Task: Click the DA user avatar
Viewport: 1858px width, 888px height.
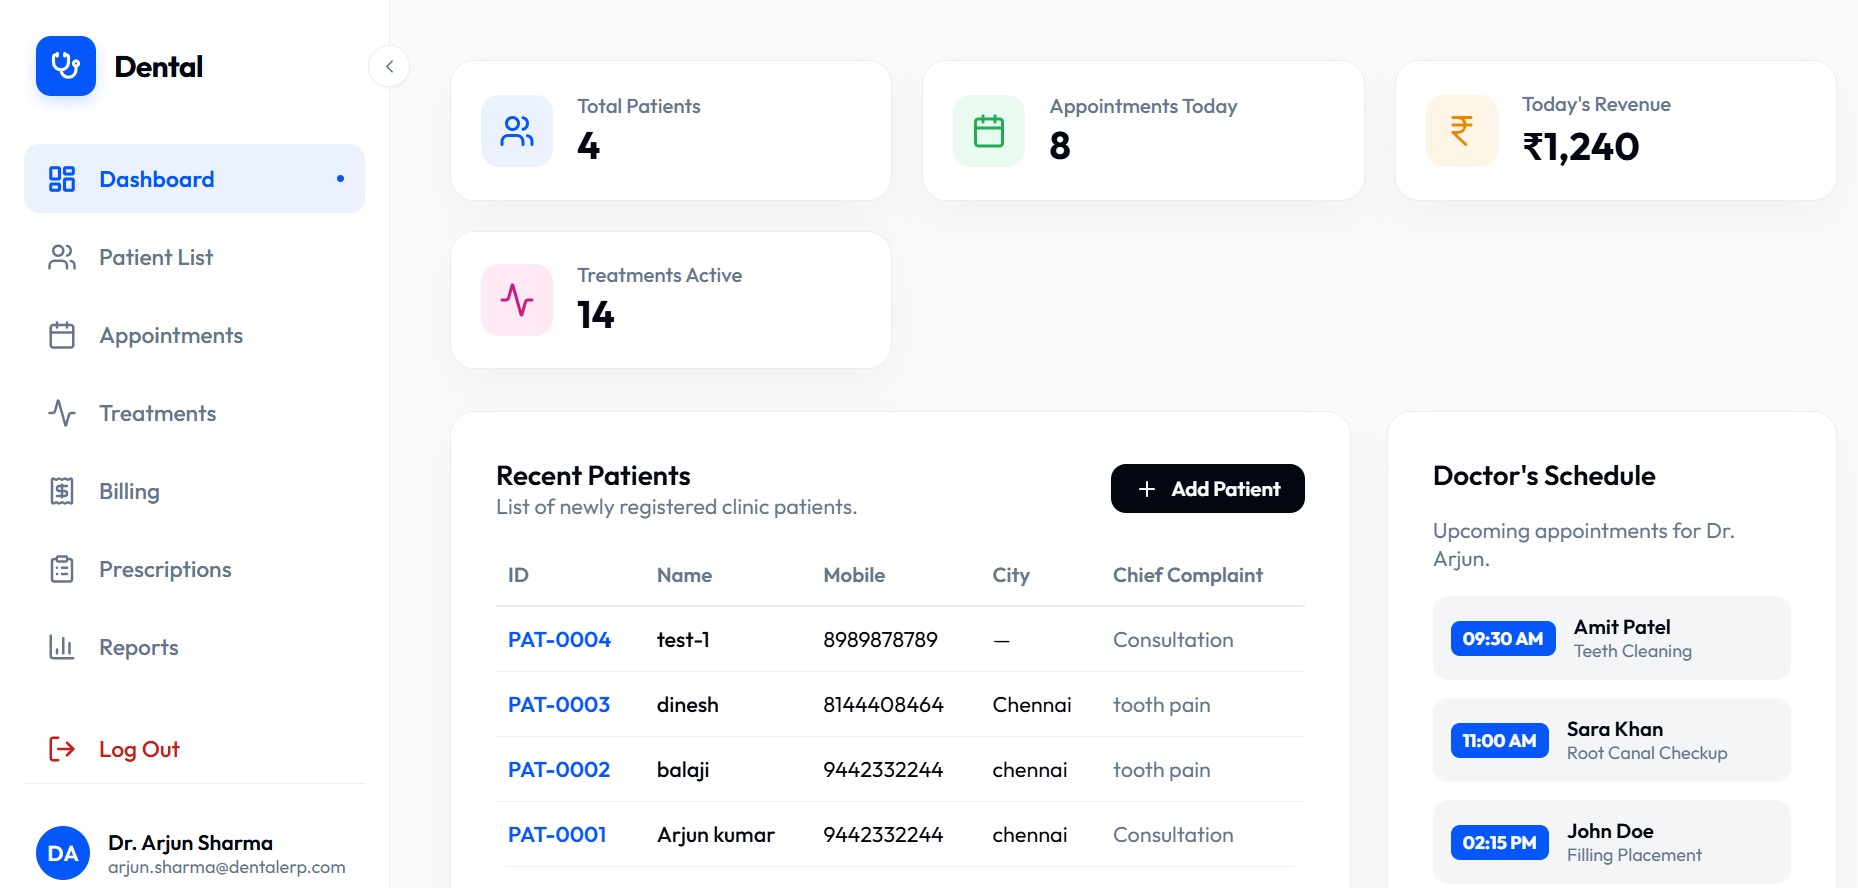Action: click(63, 853)
